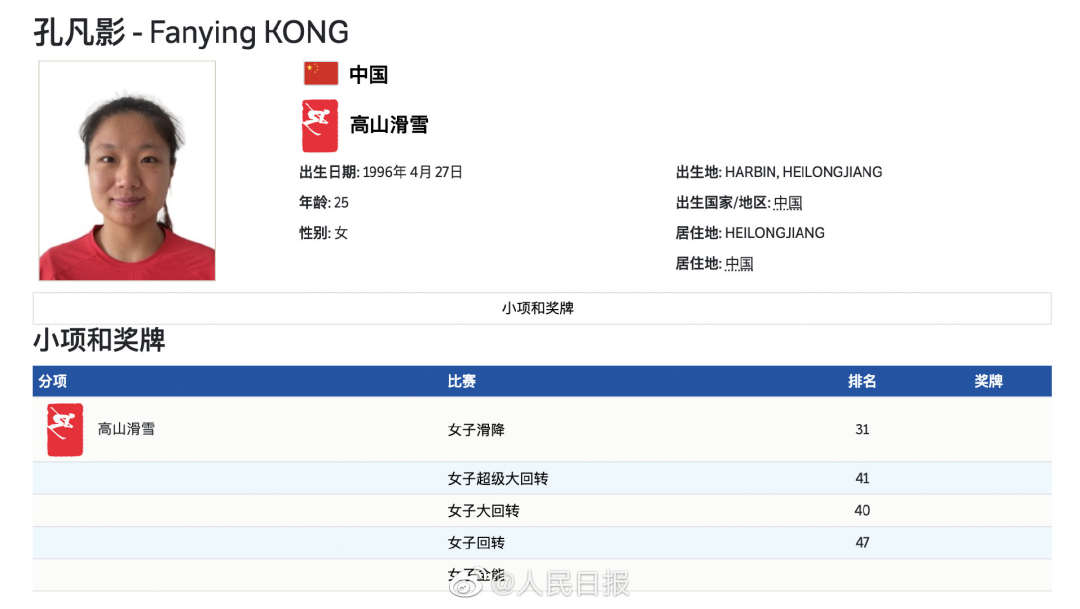Open the 女子超级大回转 event link
This screenshot has height=609, width=1080.
(498, 479)
